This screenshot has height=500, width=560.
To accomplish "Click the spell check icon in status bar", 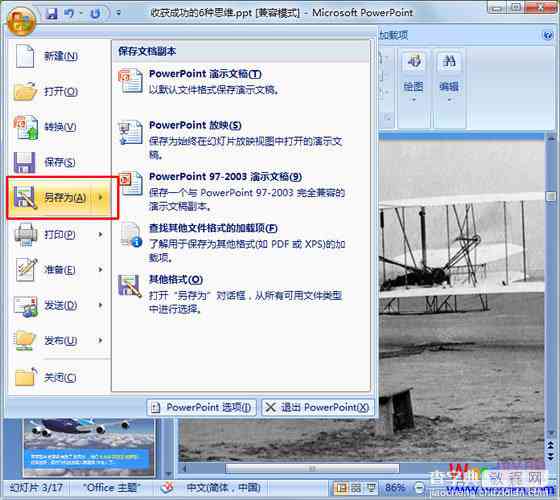I will click(x=167, y=488).
